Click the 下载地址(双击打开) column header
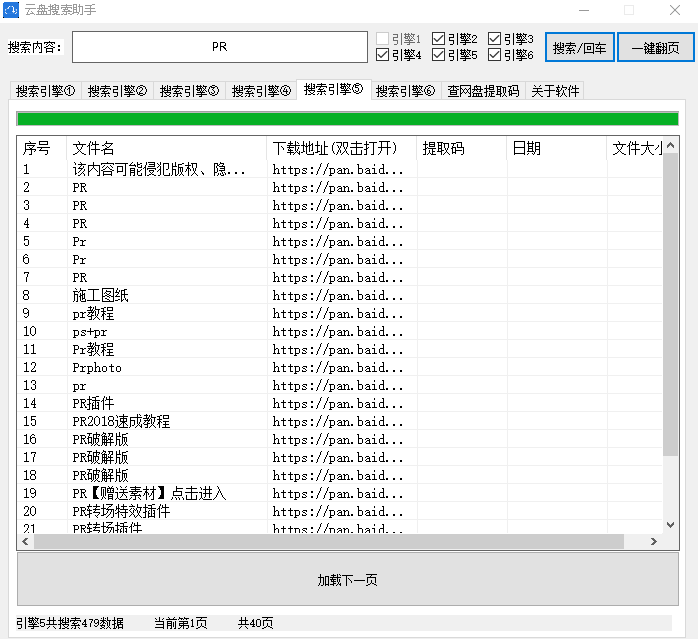 pos(342,148)
